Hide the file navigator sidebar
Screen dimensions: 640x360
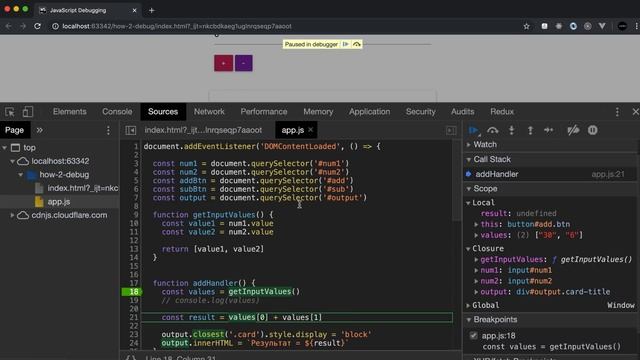coord(131,130)
